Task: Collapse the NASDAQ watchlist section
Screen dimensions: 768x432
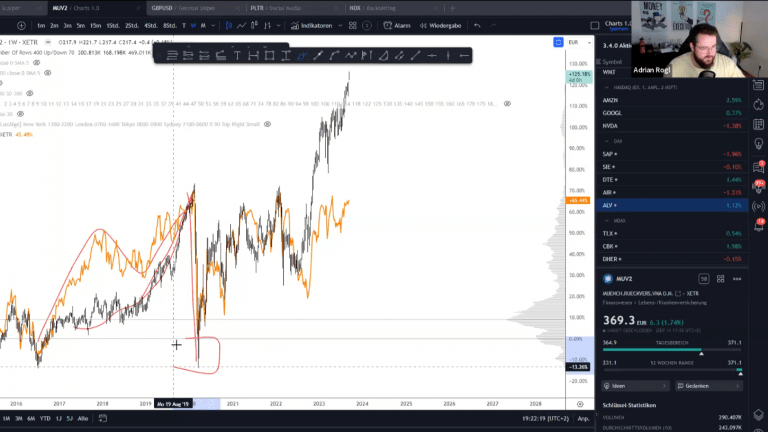Action: point(606,87)
